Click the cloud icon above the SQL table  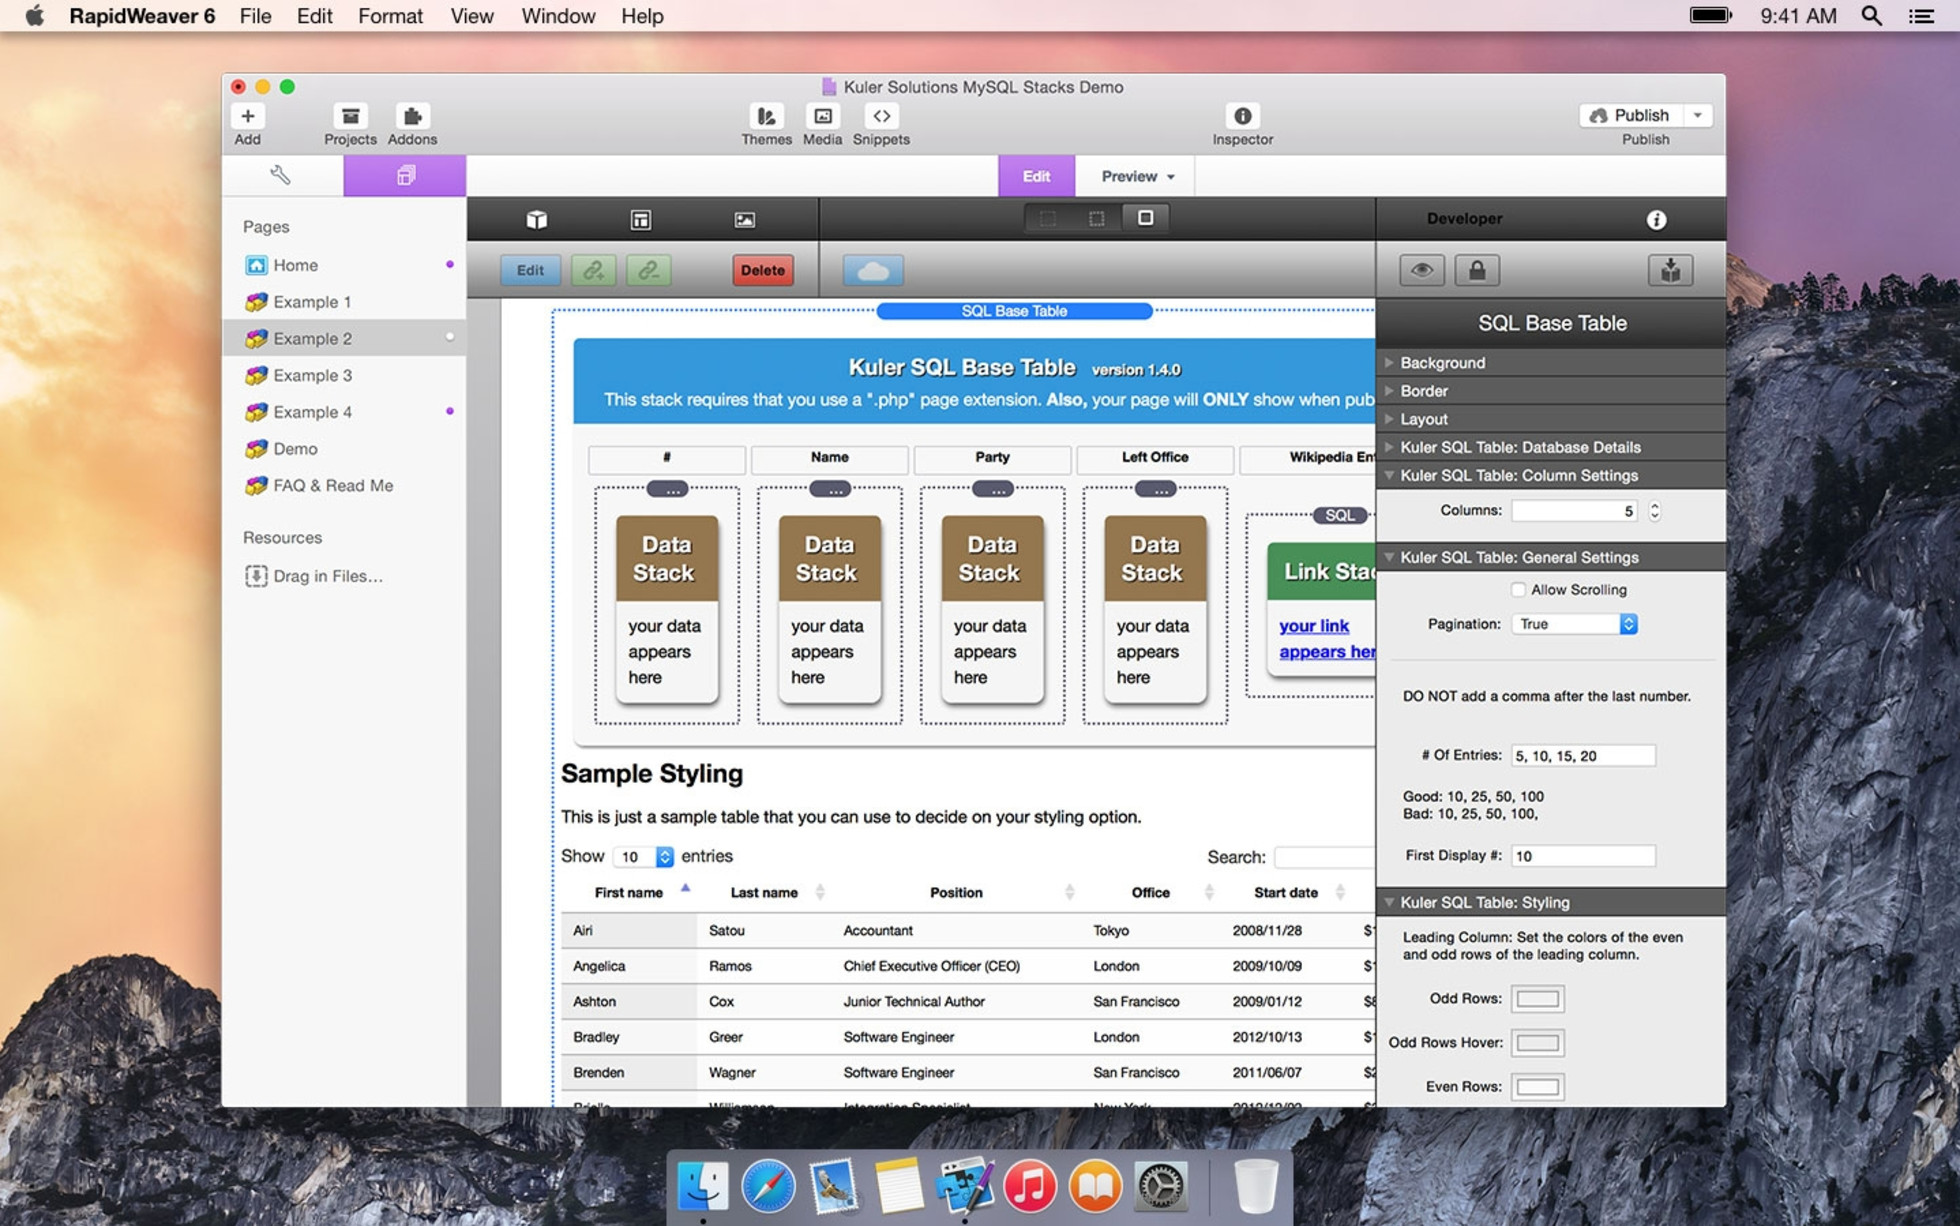click(872, 269)
